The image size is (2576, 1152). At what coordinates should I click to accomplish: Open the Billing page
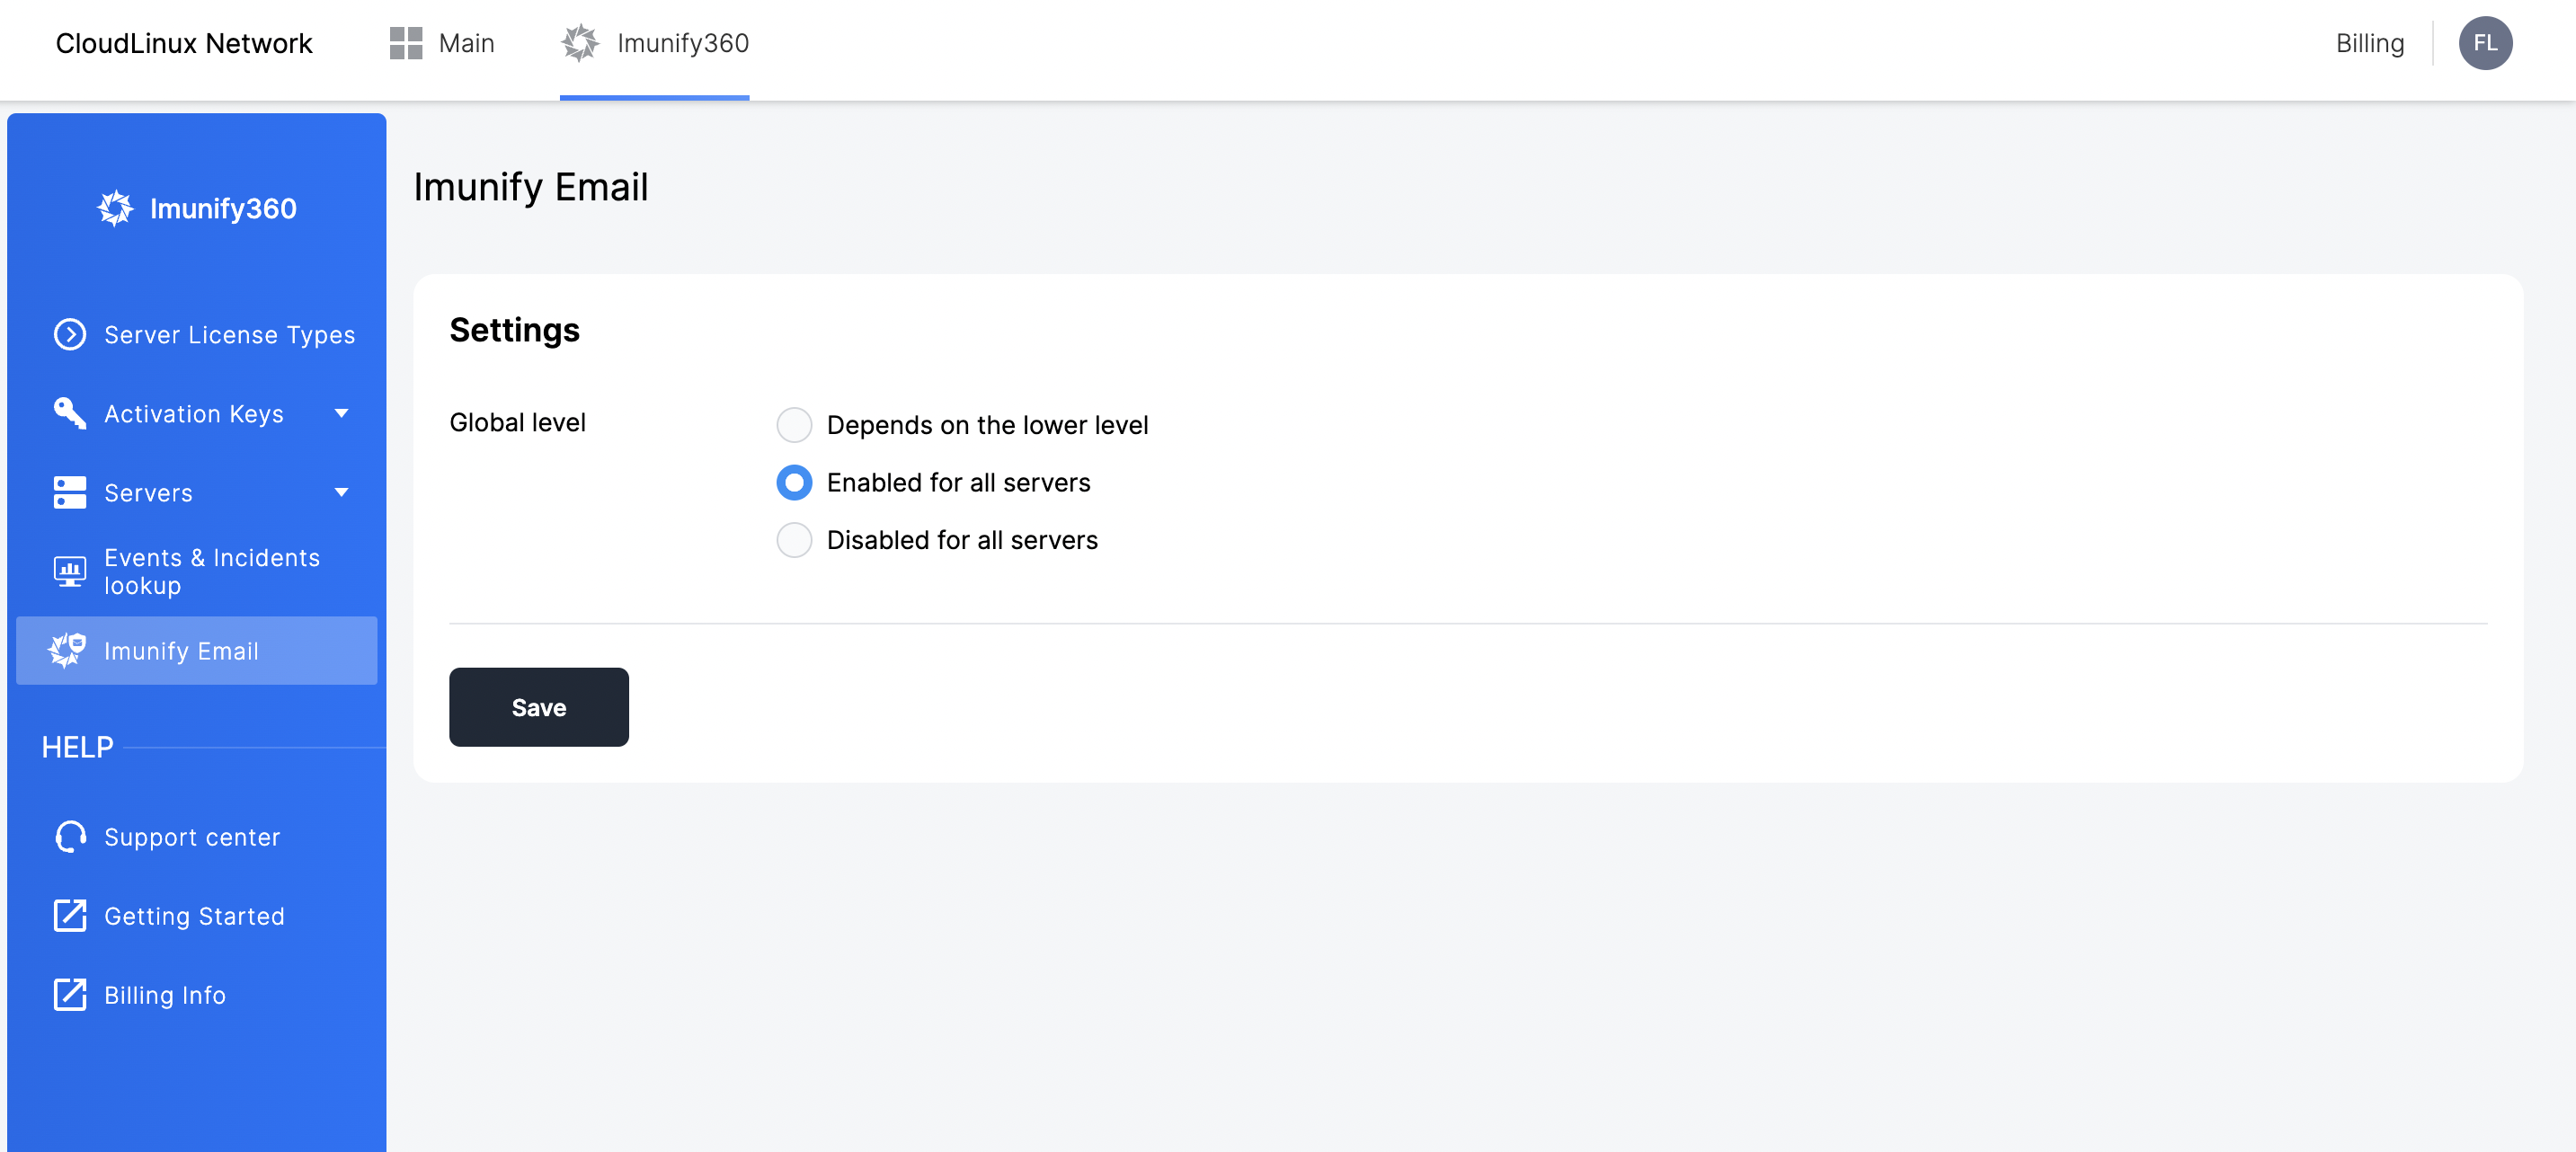point(2370,43)
